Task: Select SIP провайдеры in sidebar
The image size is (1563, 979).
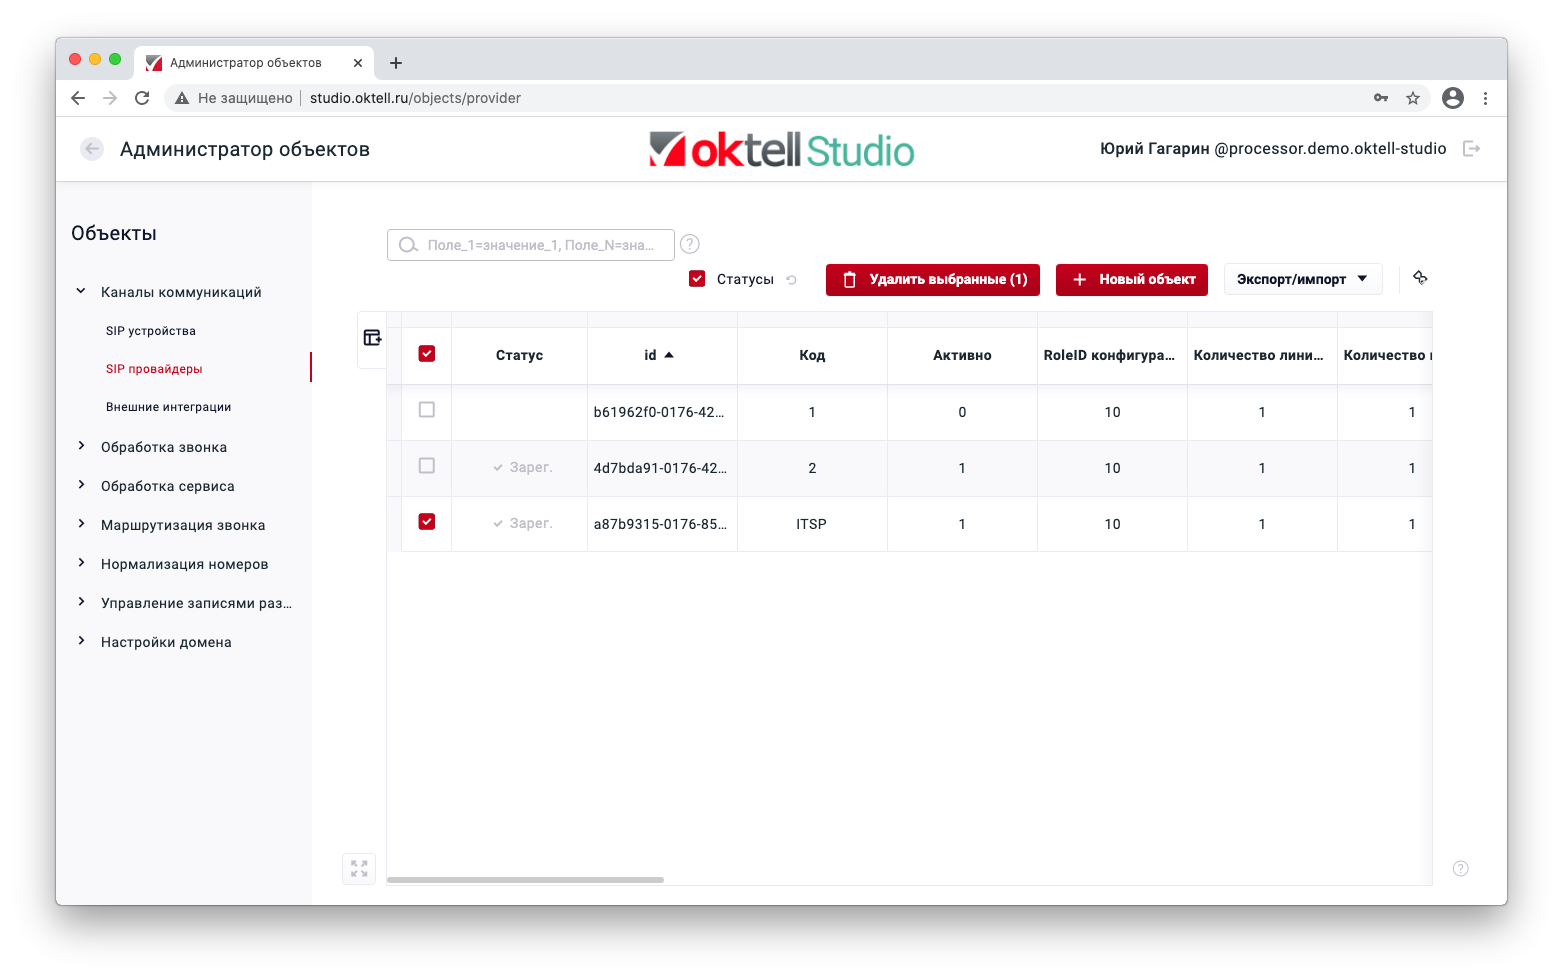Action: pyautogui.click(x=154, y=369)
